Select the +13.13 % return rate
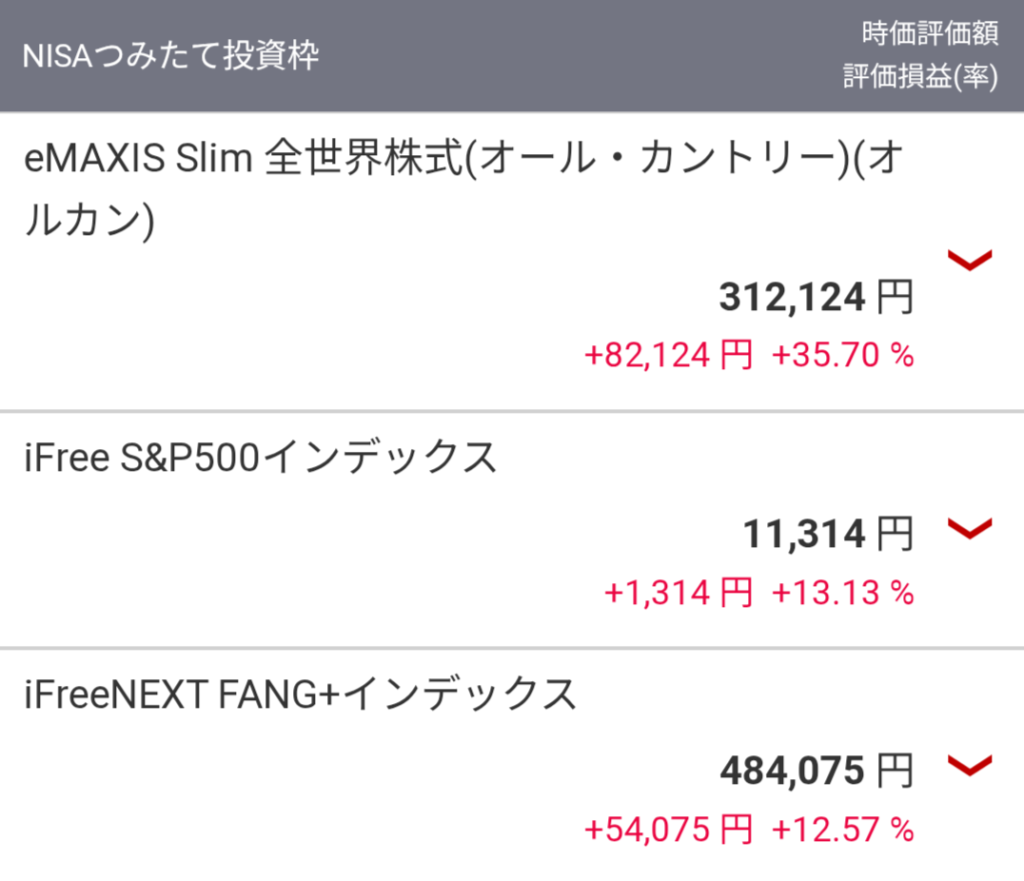The height and width of the screenshot is (881, 1024). pos(842,592)
